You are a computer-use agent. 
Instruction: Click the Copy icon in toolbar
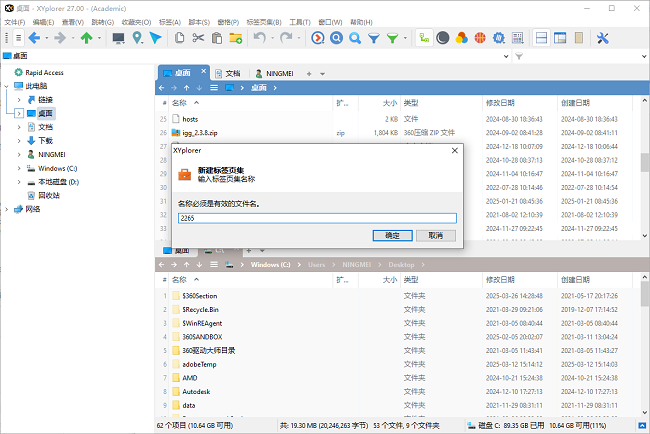179,38
